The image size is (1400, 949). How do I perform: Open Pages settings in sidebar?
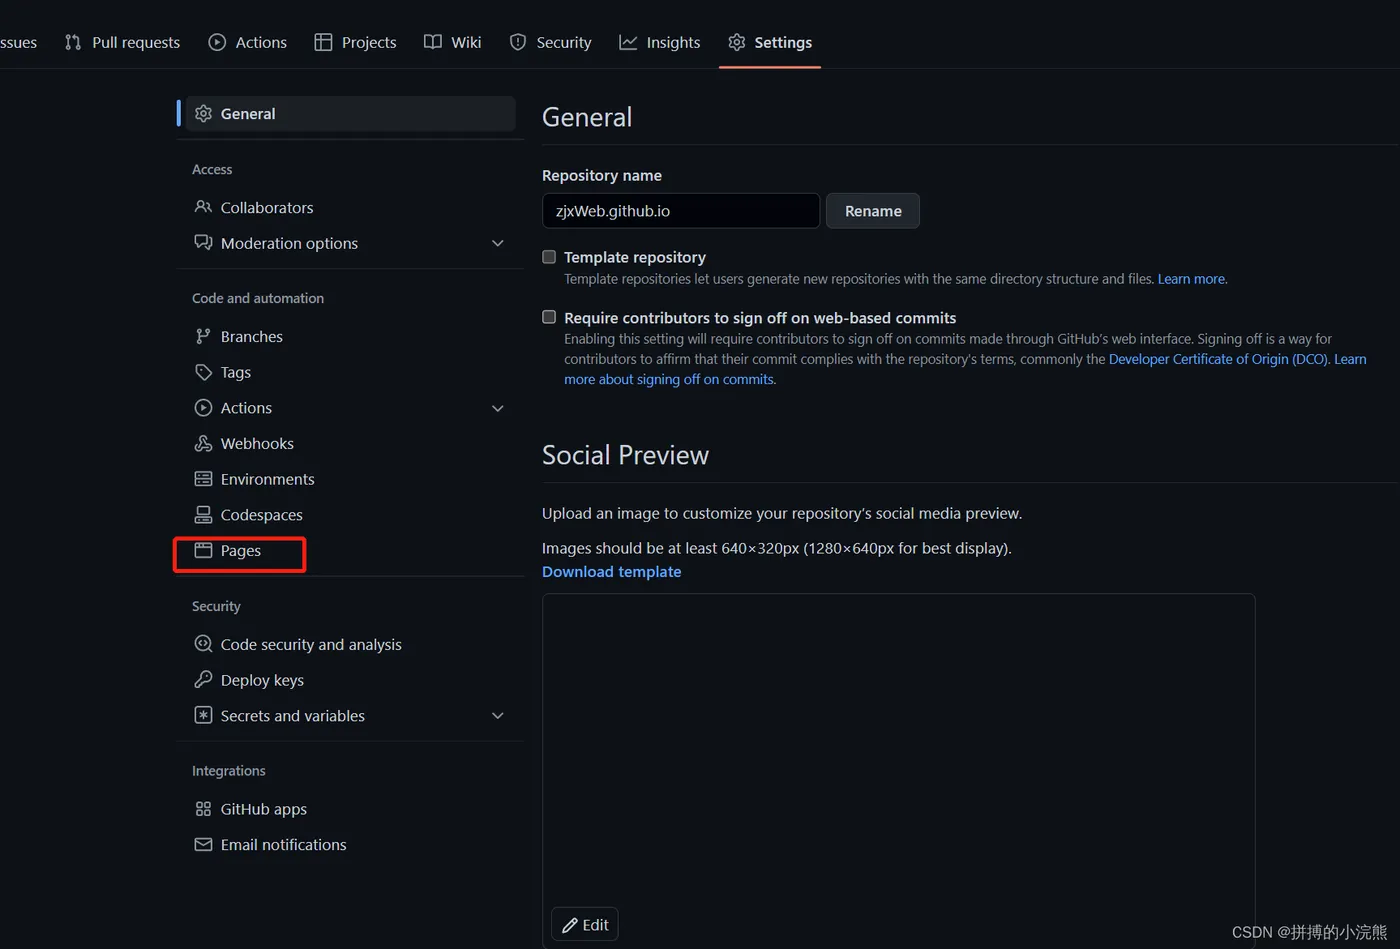240,551
